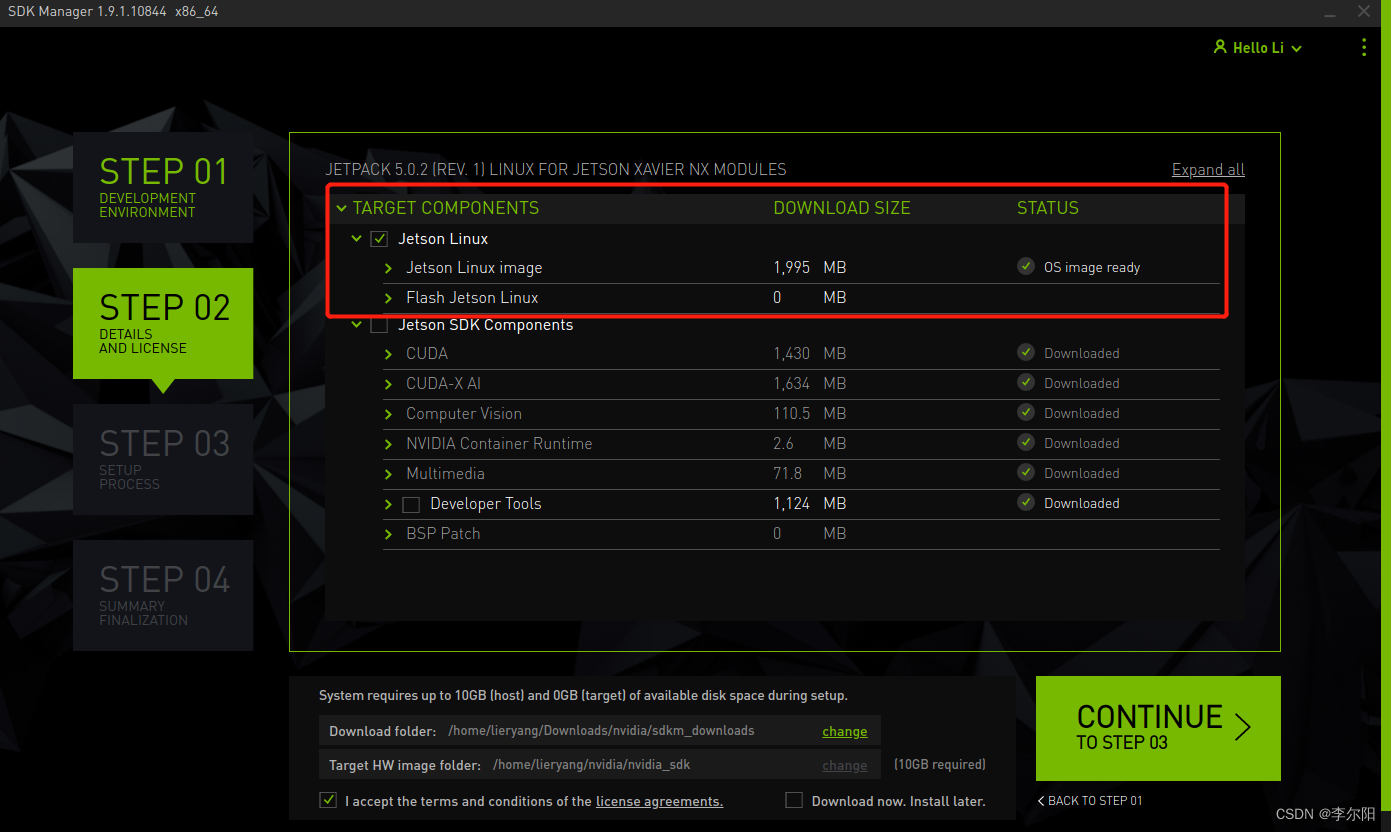This screenshot has width=1391, height=832.
Task: Go to Step 01 Development Environment
Action: (x=163, y=187)
